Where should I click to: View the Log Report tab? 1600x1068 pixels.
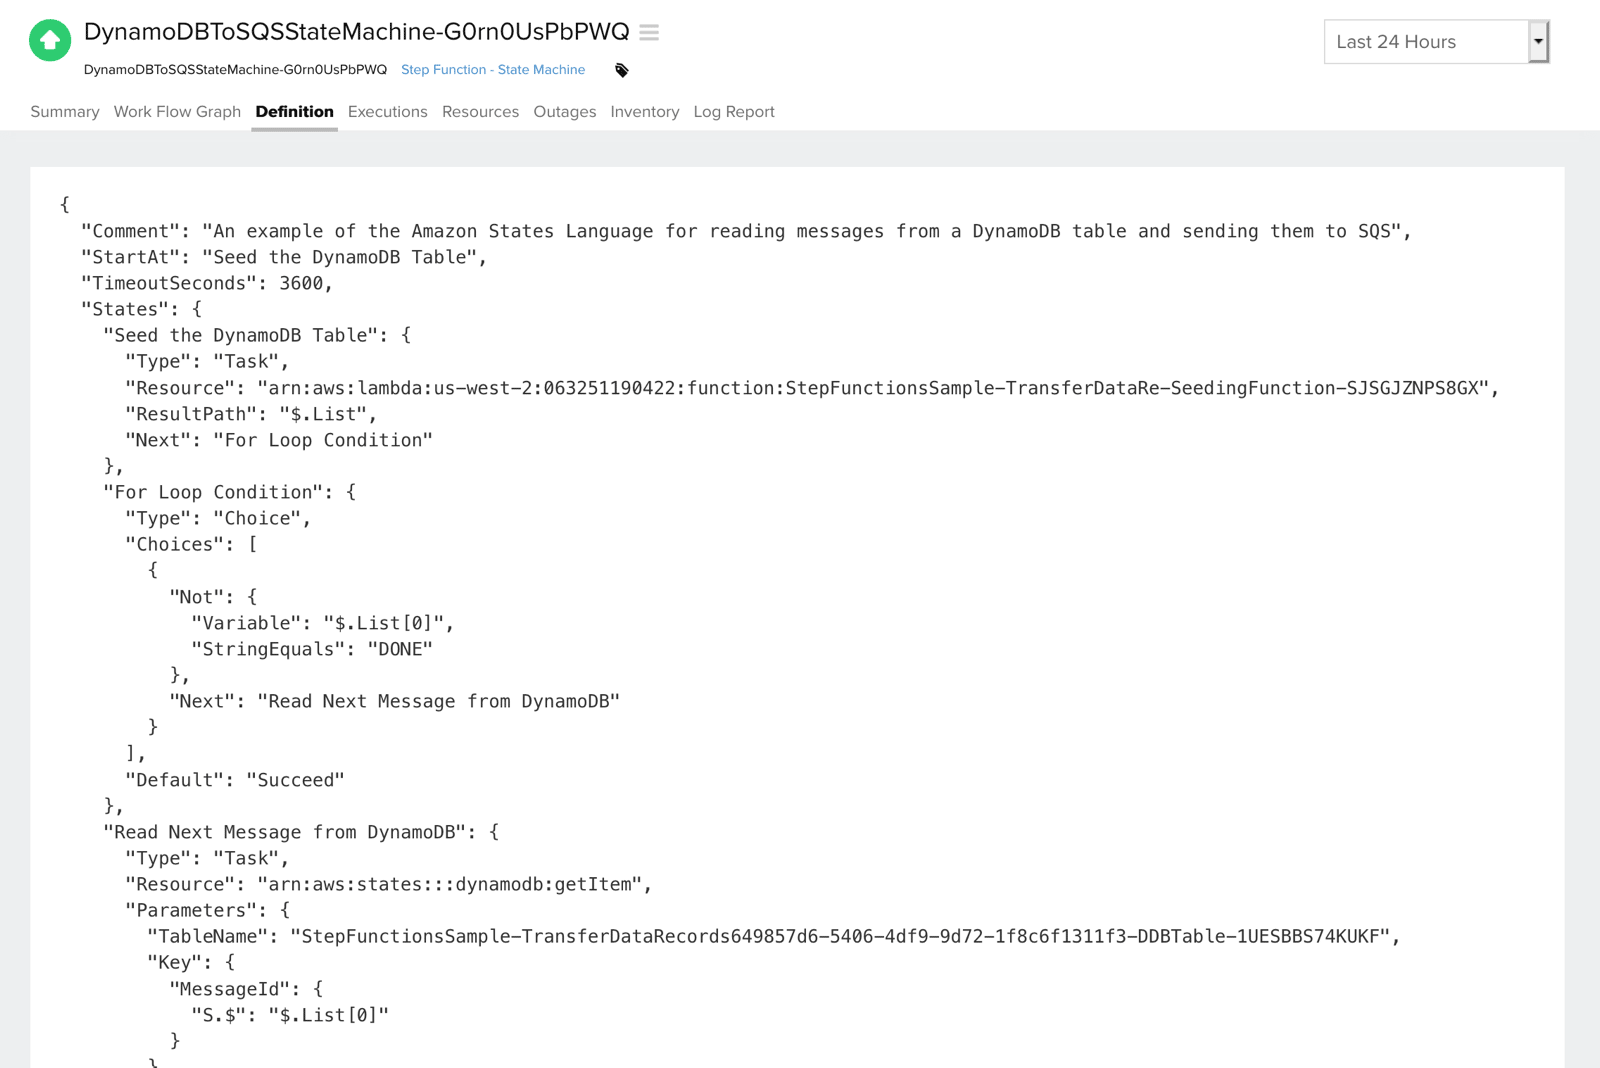(733, 111)
